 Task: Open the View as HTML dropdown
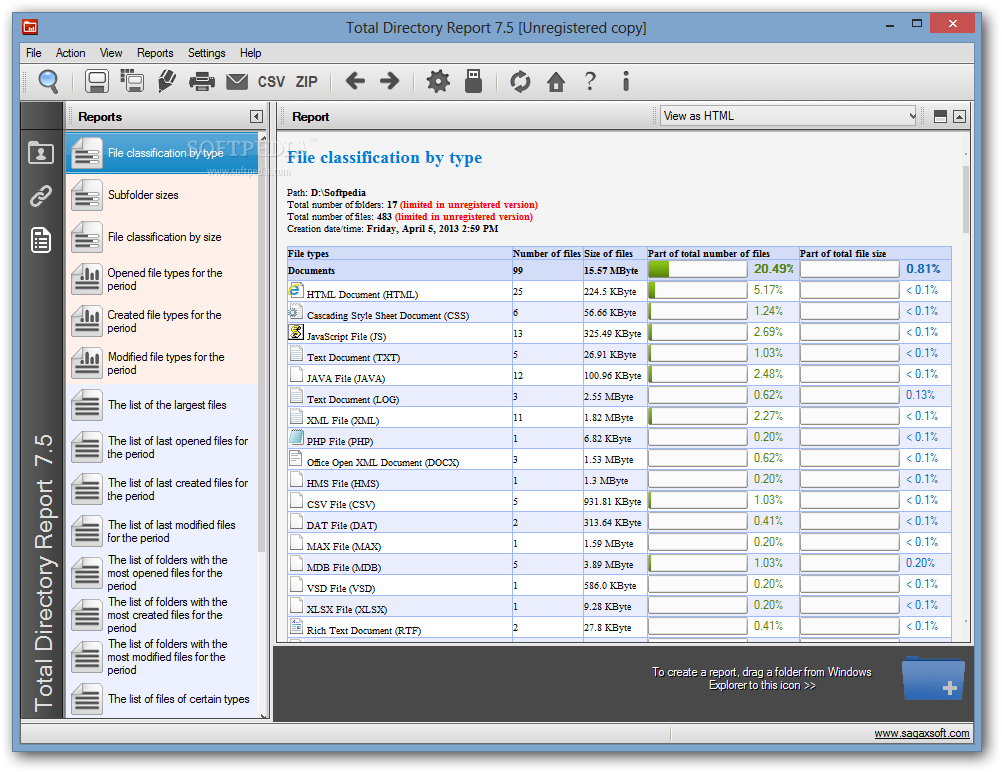pyautogui.click(x=789, y=116)
